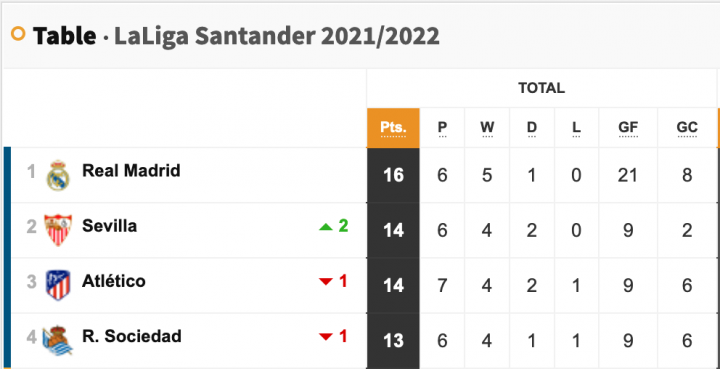This screenshot has height=369, width=720.
Task: Click the TOTAL section header
Action: (x=541, y=88)
